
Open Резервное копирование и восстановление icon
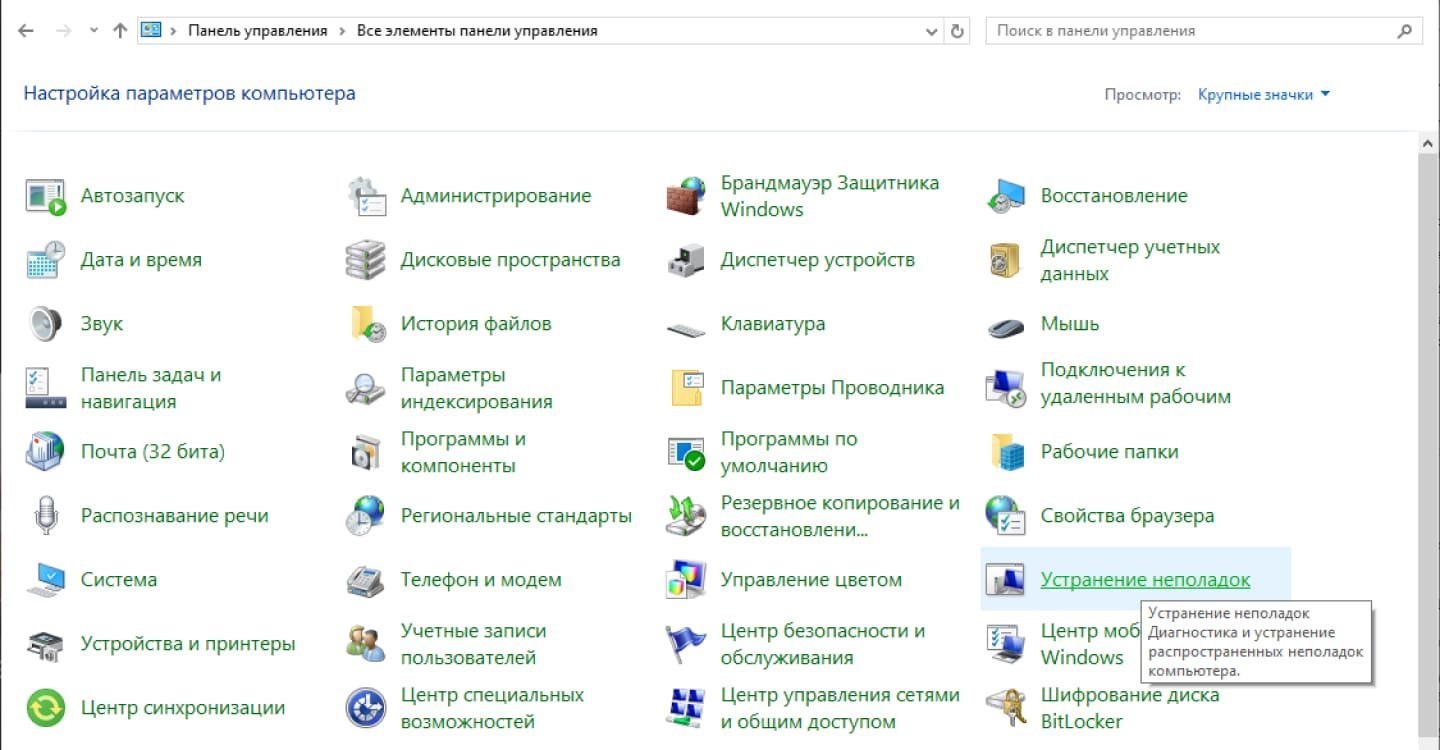click(686, 516)
